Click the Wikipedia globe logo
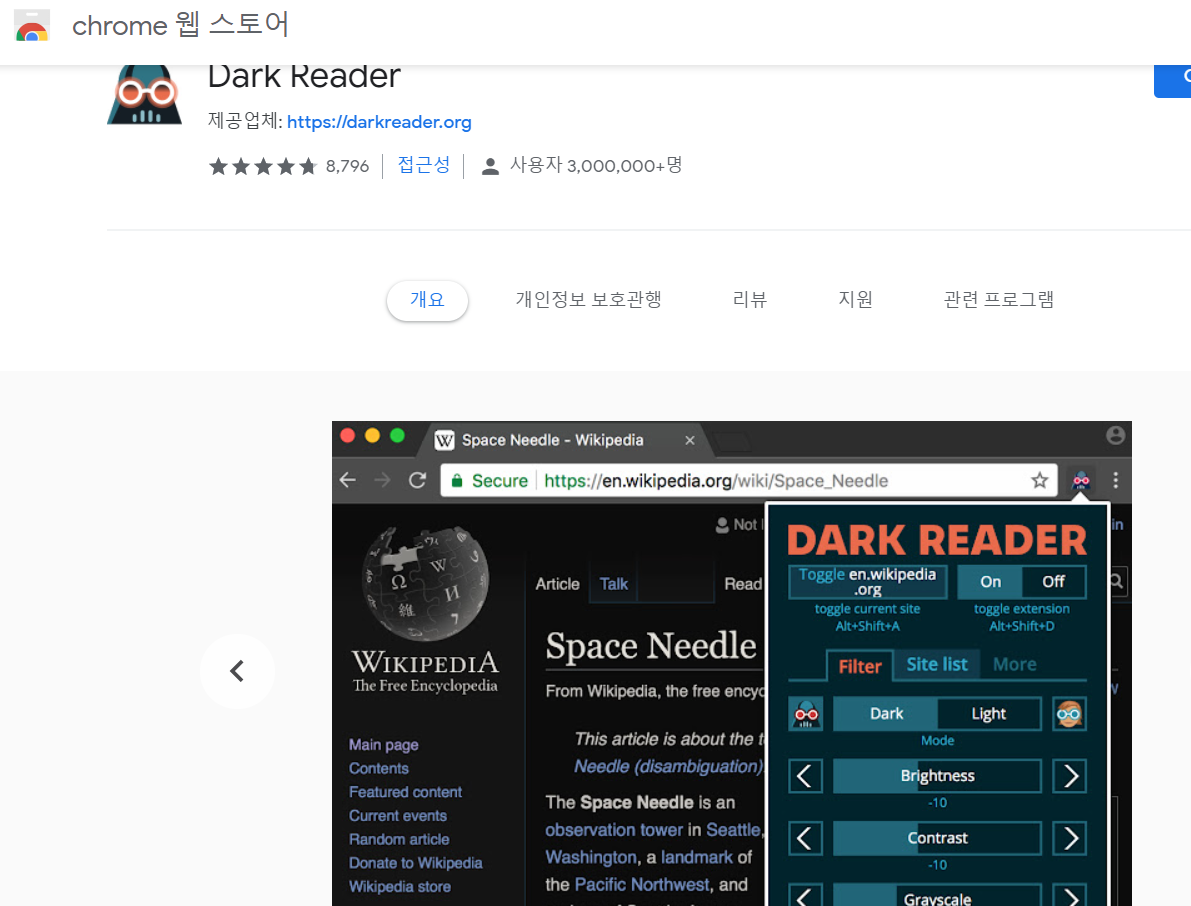 click(425, 584)
